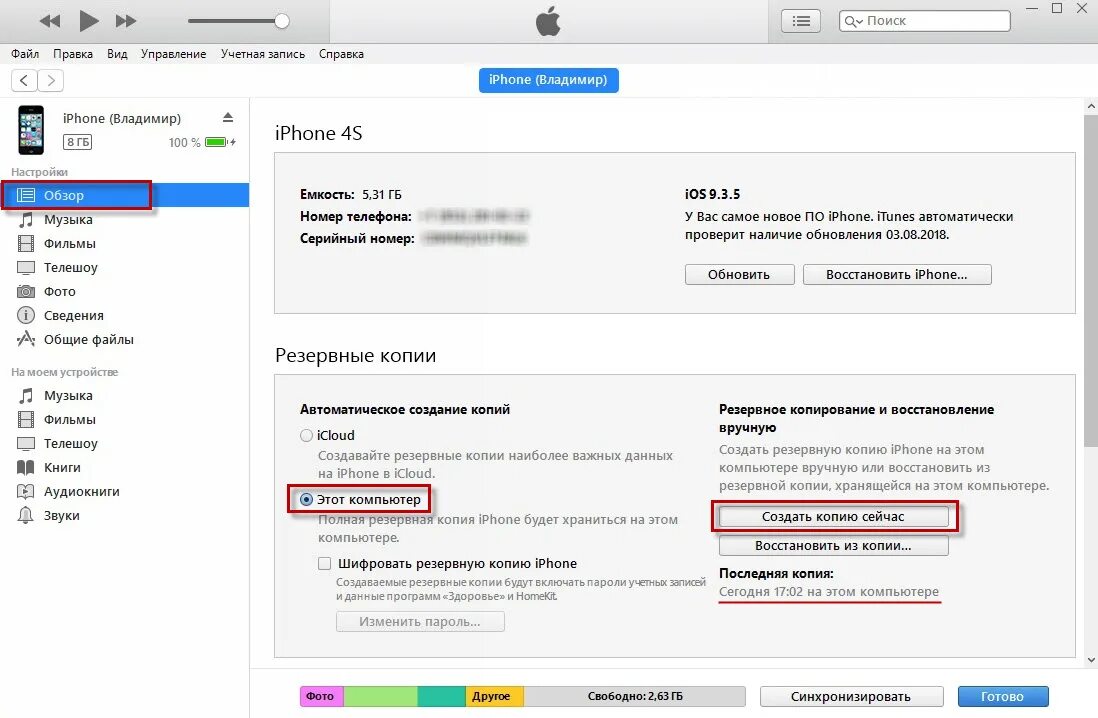Click the rewind icon
Viewport: 1098px width, 718px height.
(x=50, y=21)
